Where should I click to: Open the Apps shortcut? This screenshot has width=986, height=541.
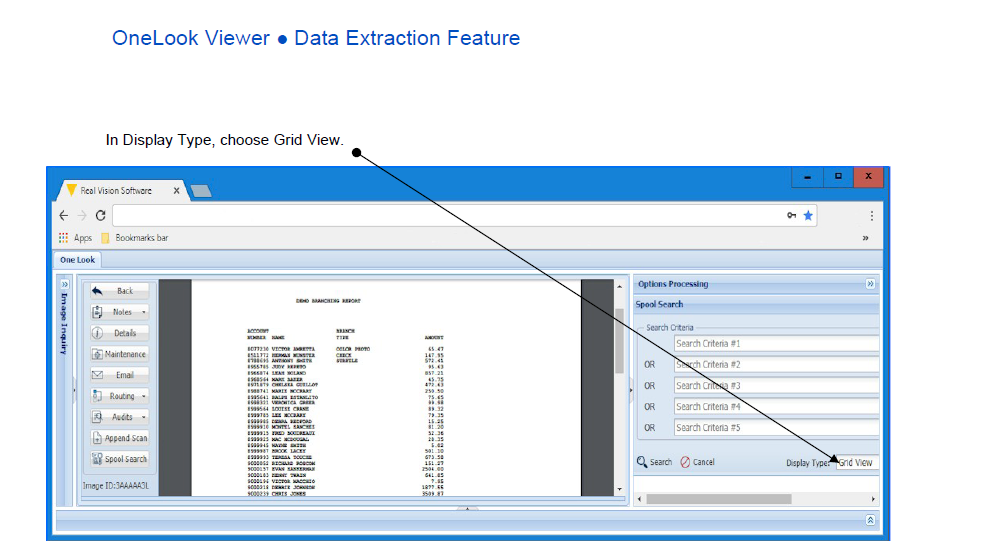(75, 238)
